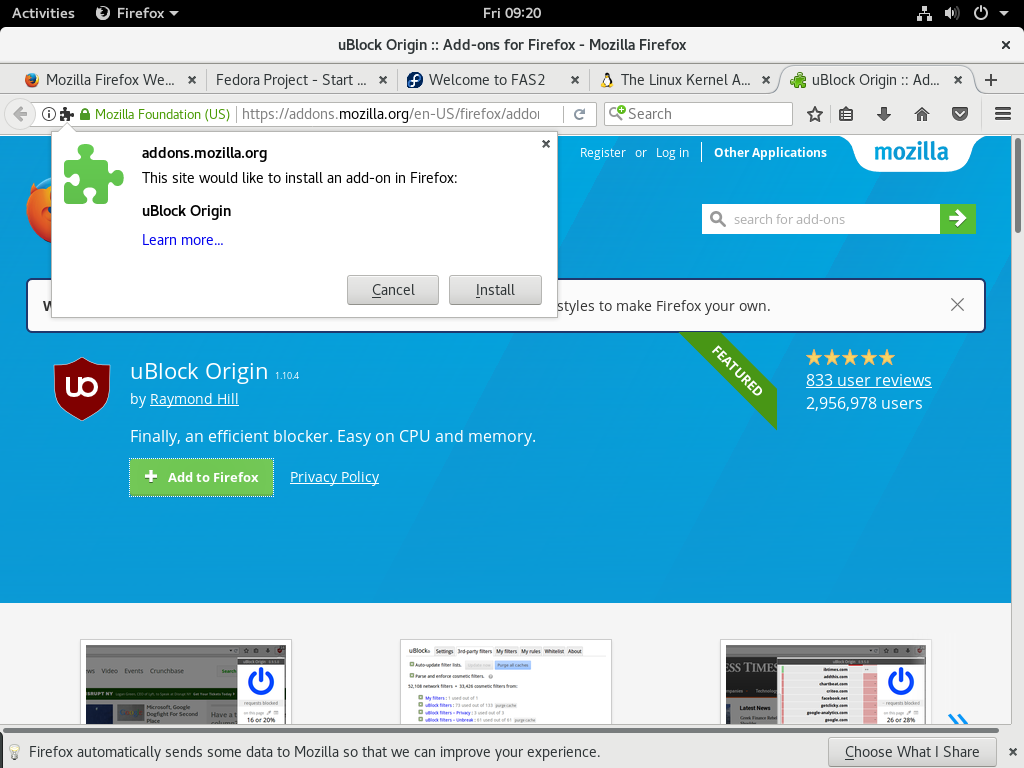This screenshot has height=768, width=1024.
Task: Click the green padlock security icon
Action: click(85, 114)
